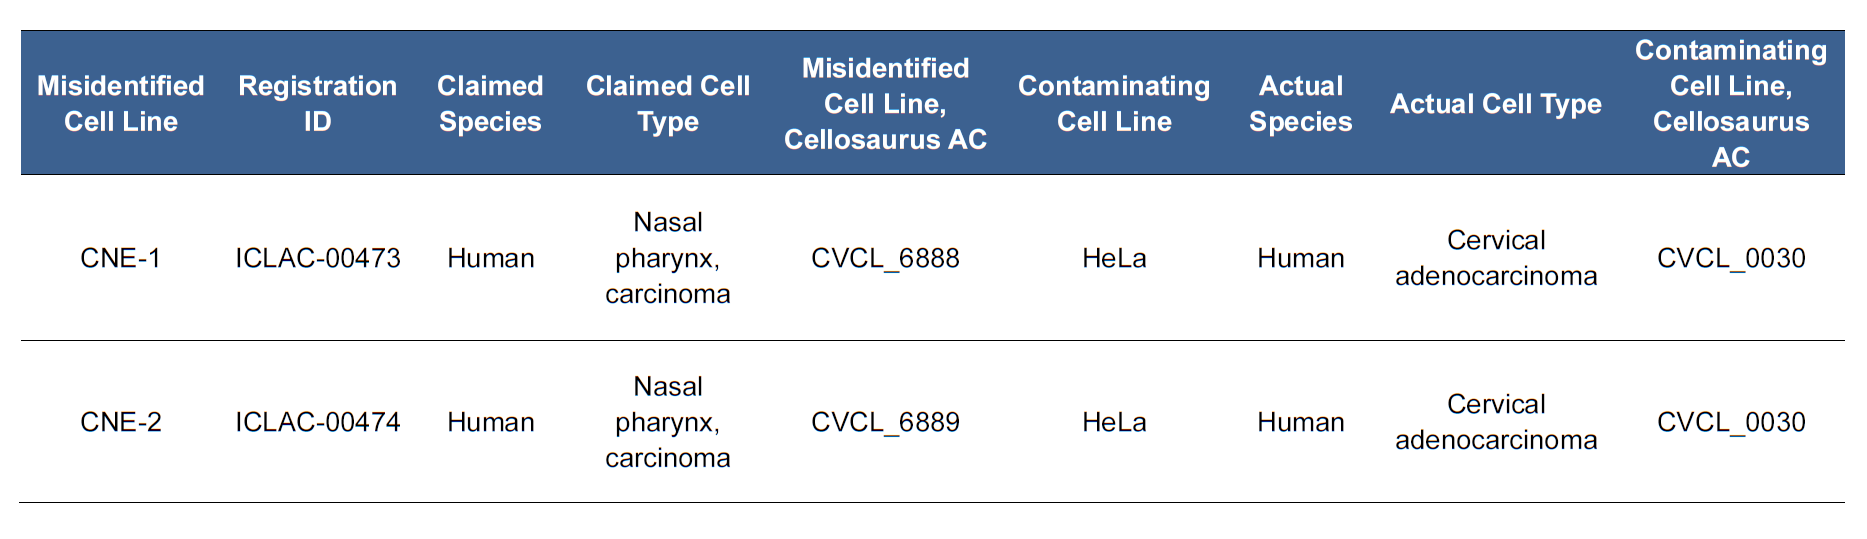Click the Actual Species column header
This screenshot has width=1867, height=539.
[x=1300, y=104]
